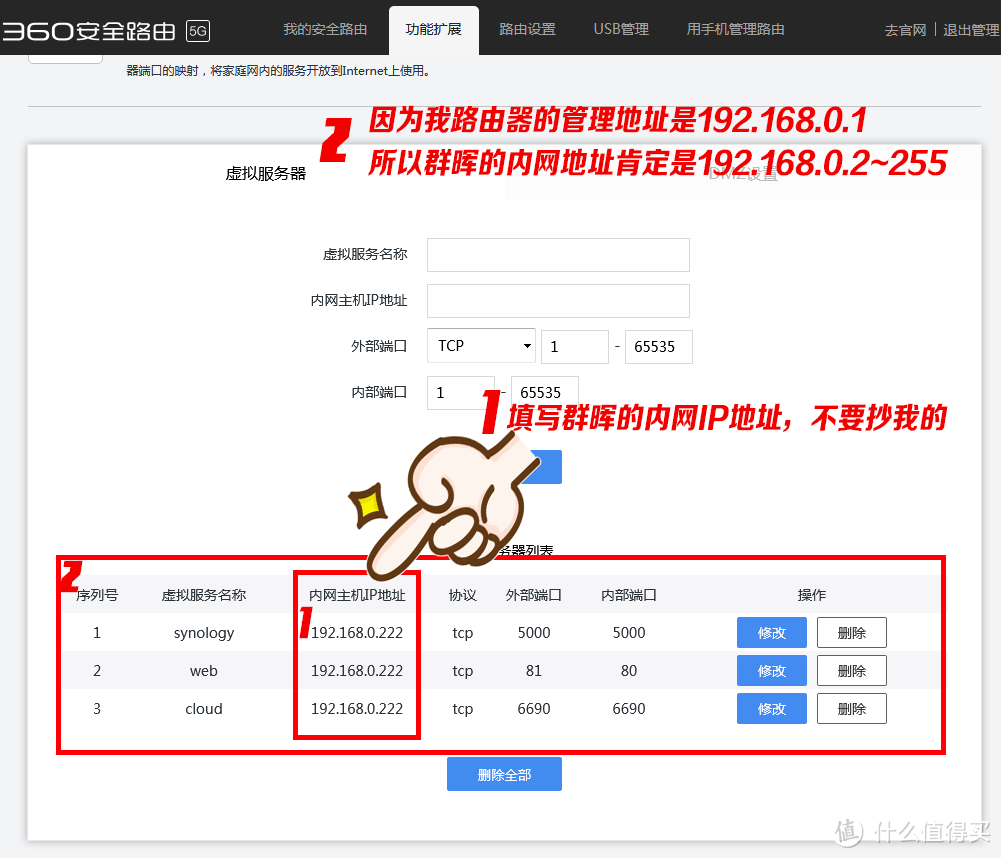Click external port 6690 in cloud row
Image resolution: width=1001 pixels, height=858 pixels.
pos(534,709)
